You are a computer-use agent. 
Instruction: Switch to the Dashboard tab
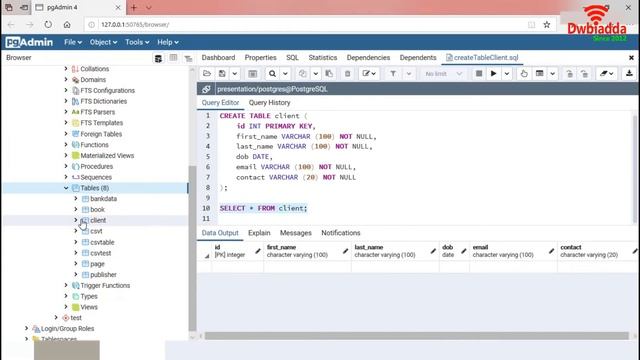click(x=218, y=58)
